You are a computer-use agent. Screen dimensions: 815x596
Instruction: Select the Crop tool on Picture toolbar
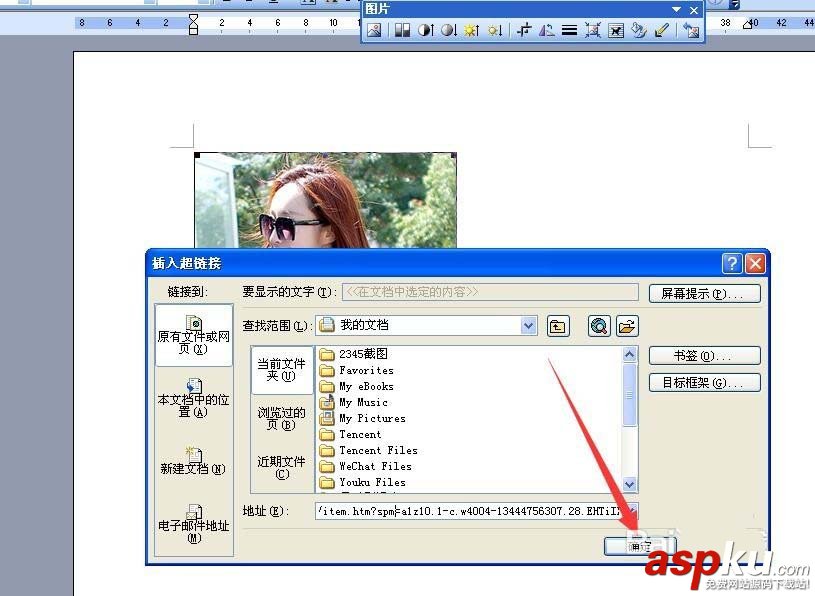tap(523, 31)
